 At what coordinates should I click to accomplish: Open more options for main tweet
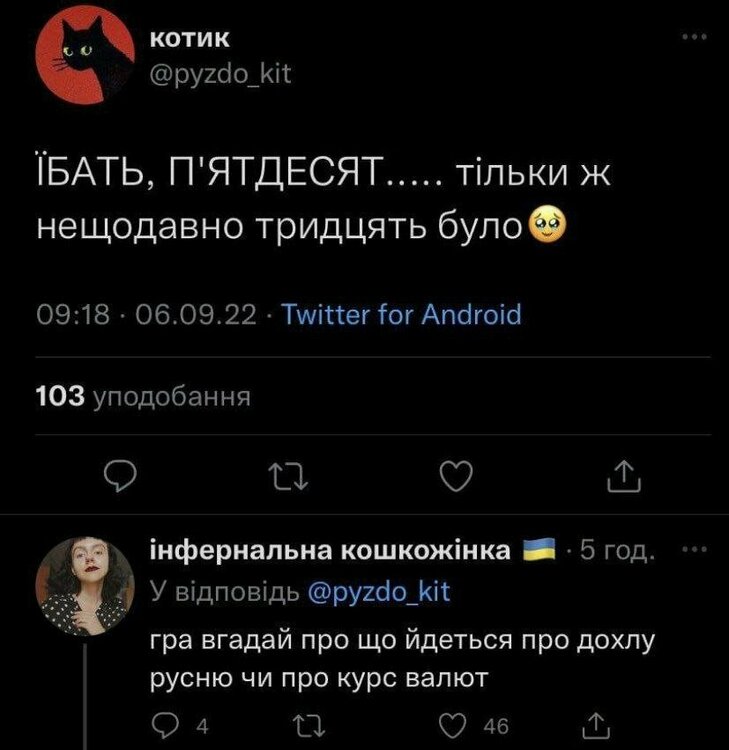[x=692, y=37]
